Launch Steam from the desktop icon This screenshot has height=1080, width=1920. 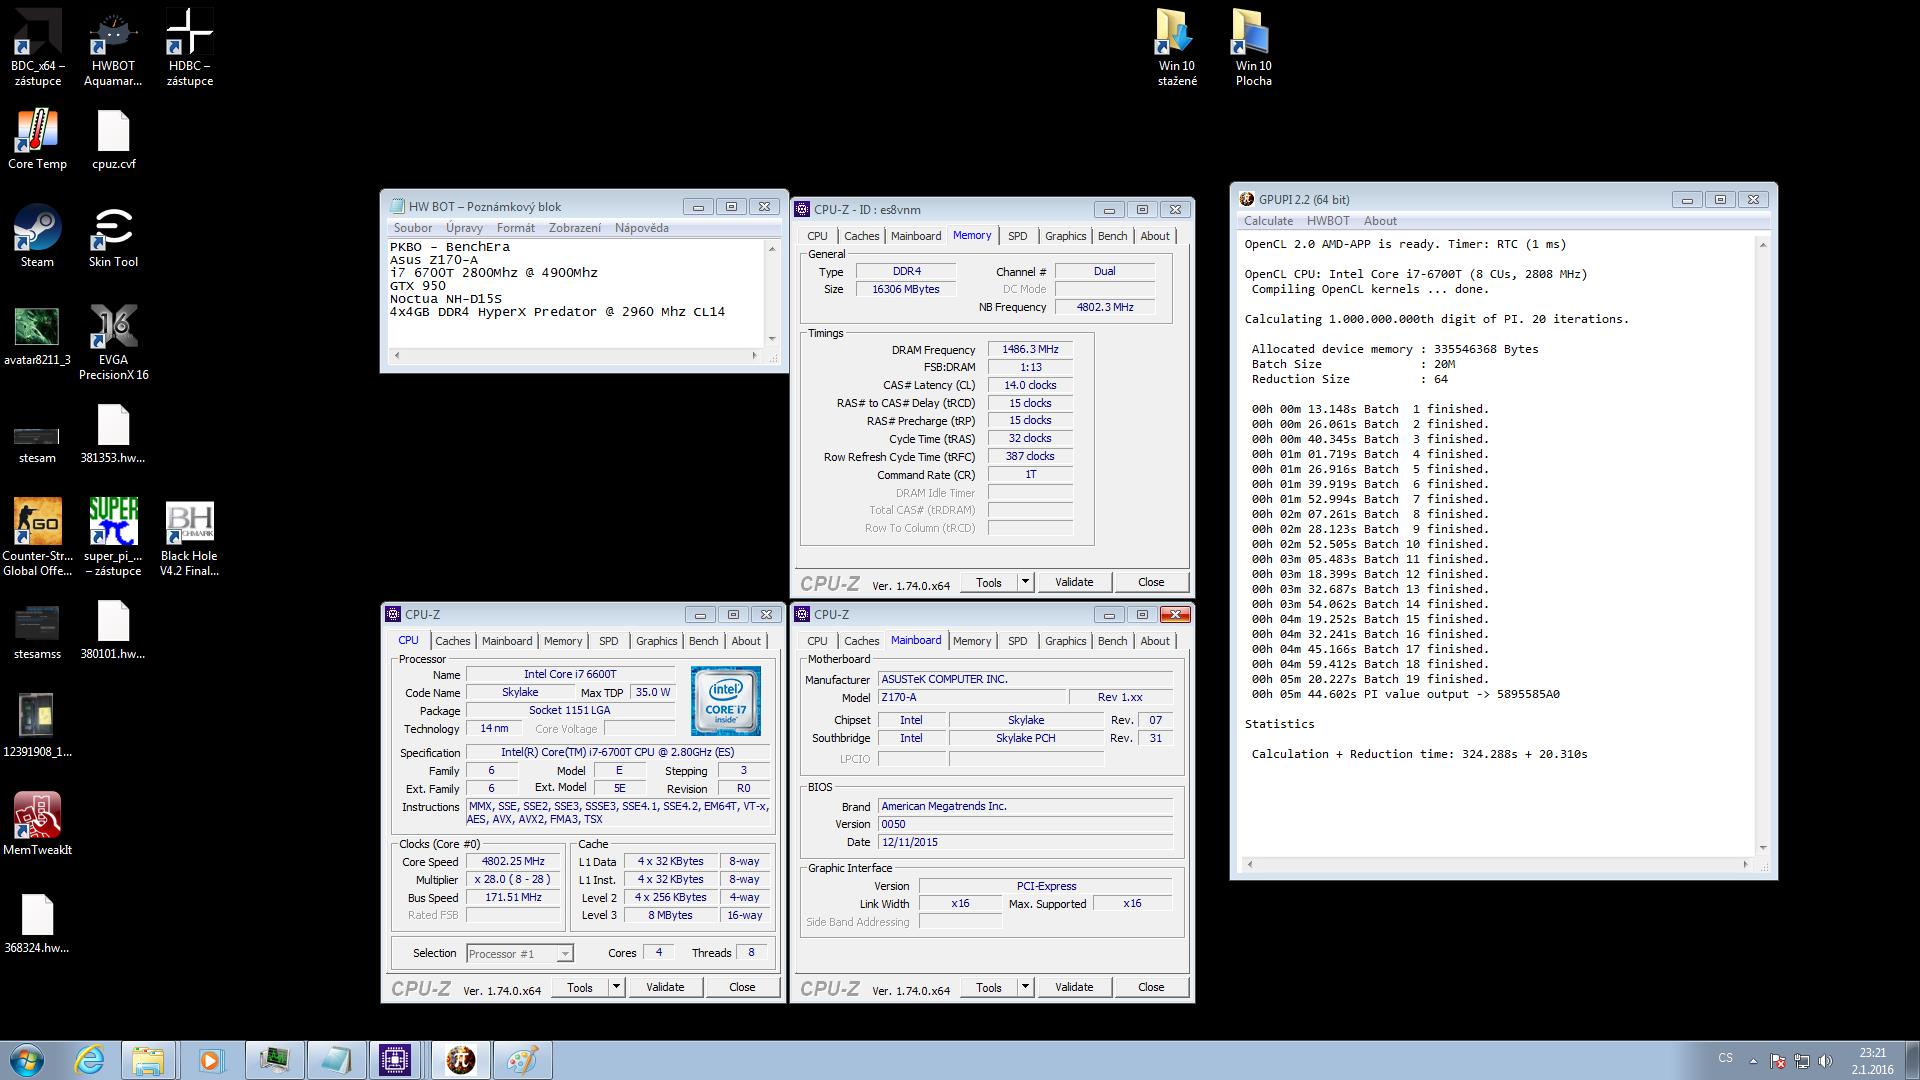[x=37, y=237]
